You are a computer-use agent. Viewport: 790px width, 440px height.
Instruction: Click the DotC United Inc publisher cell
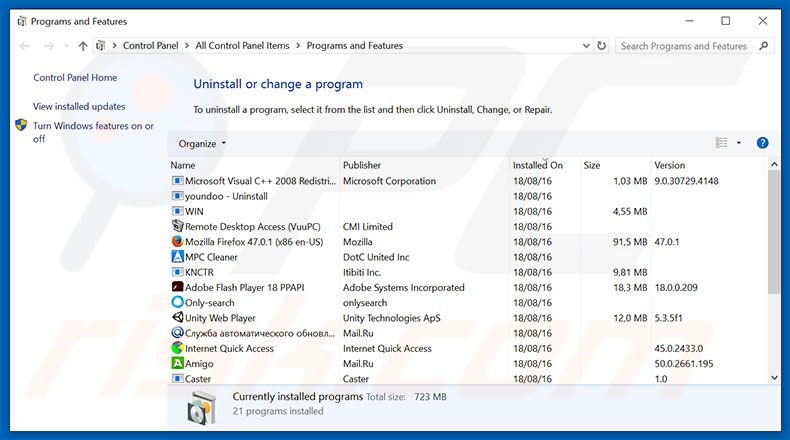click(376, 257)
